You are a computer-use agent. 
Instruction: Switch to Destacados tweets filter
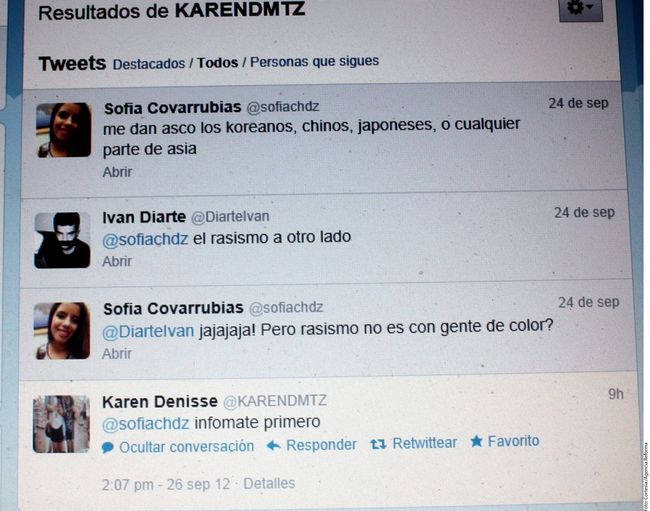point(149,64)
